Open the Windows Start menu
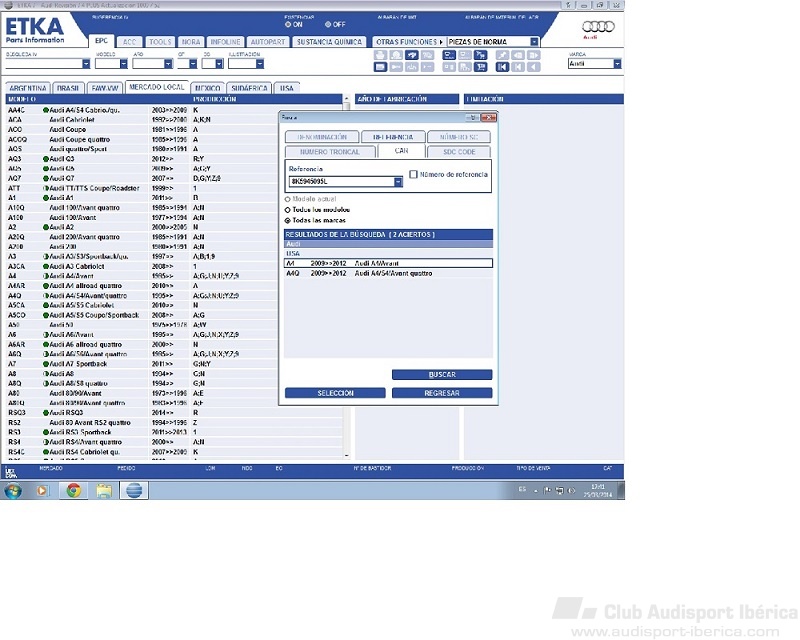 (x=13, y=490)
